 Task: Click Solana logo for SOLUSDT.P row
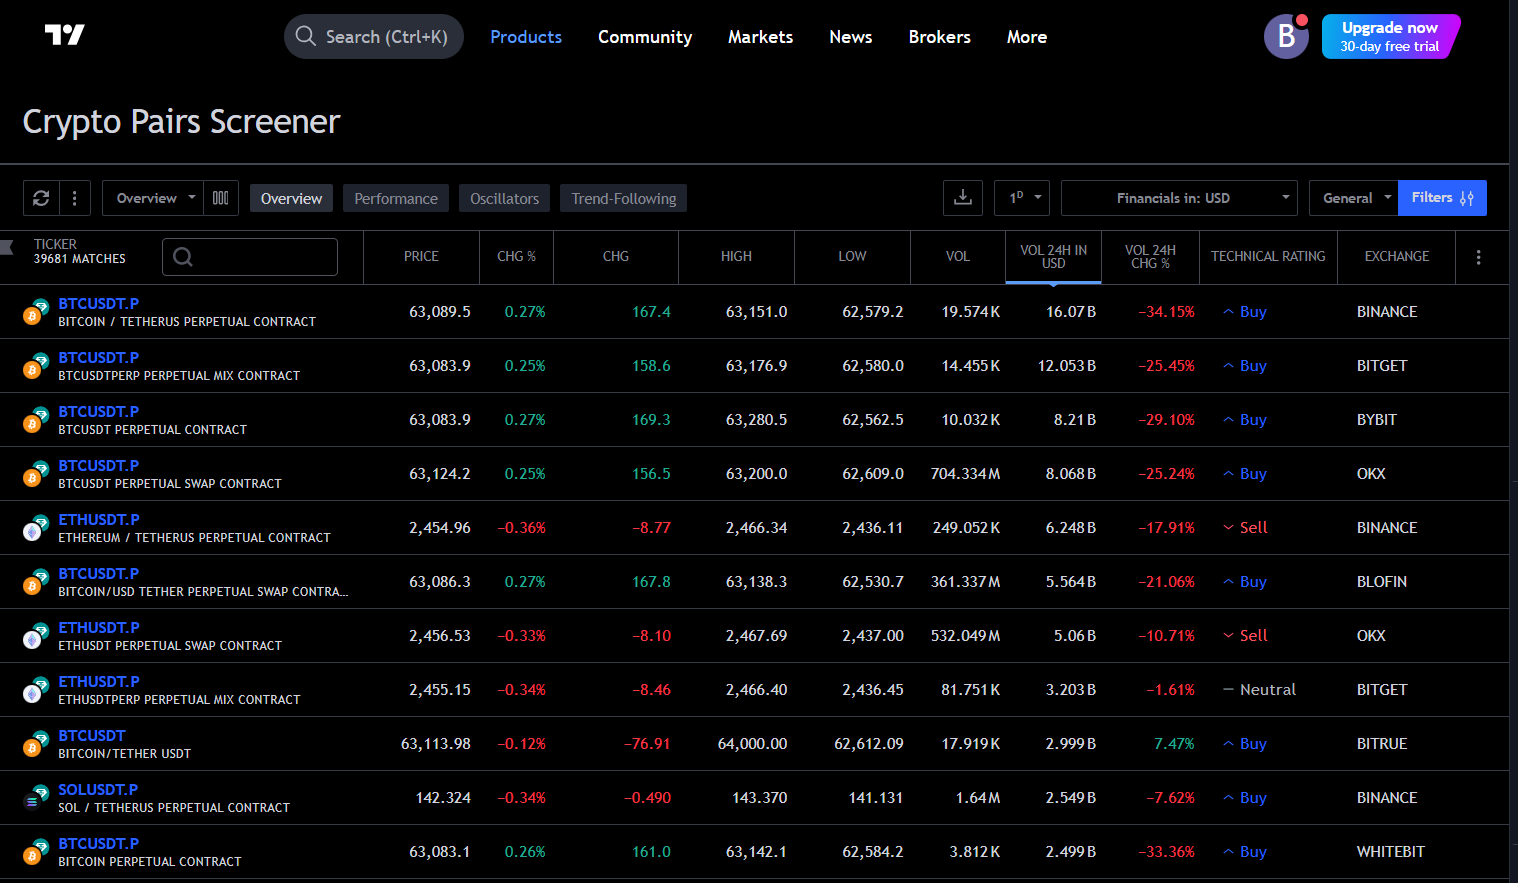35,798
